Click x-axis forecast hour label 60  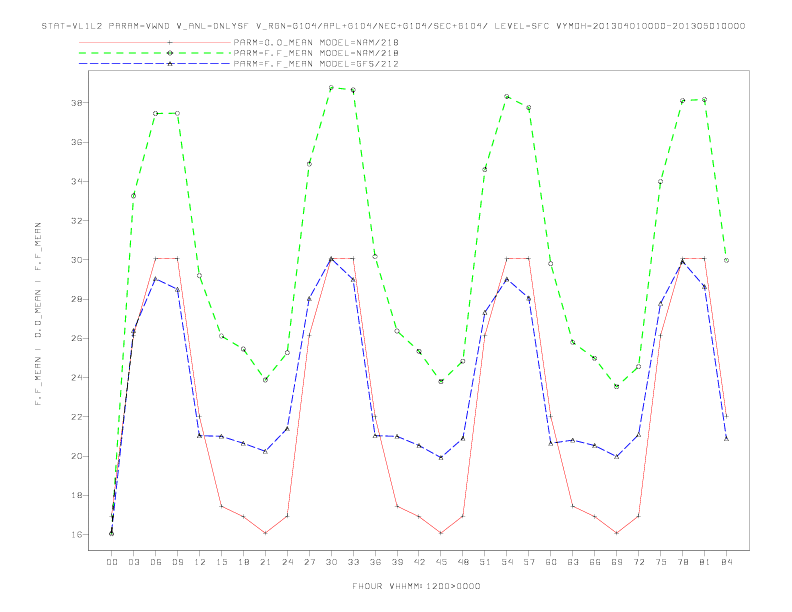551,562
